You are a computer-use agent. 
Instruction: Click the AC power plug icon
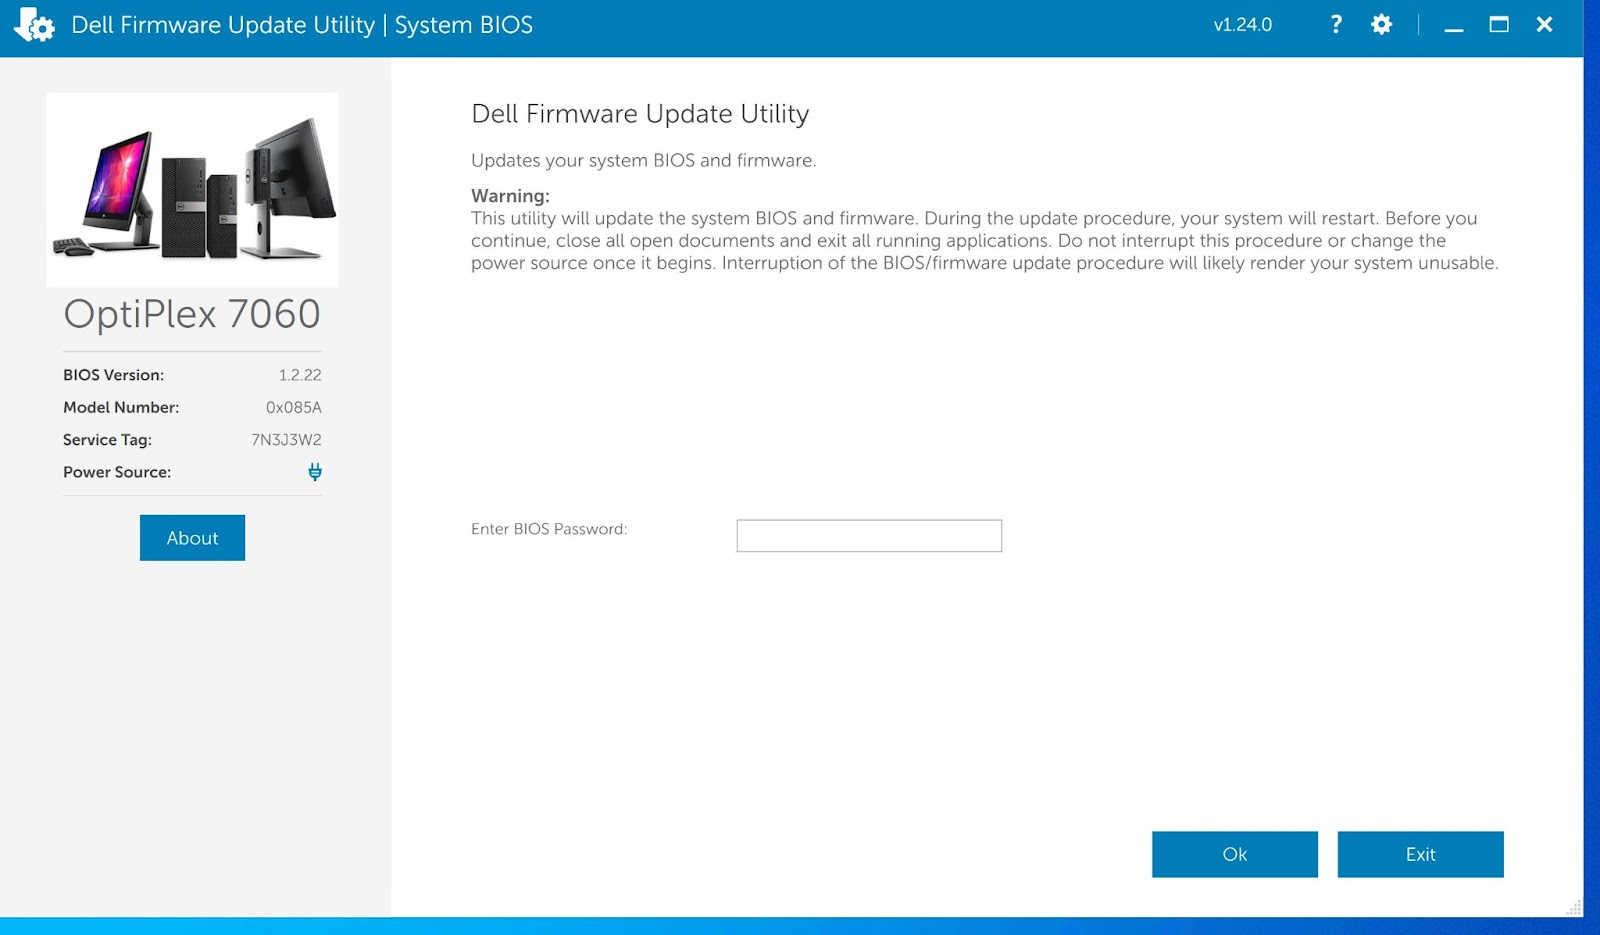coord(315,472)
